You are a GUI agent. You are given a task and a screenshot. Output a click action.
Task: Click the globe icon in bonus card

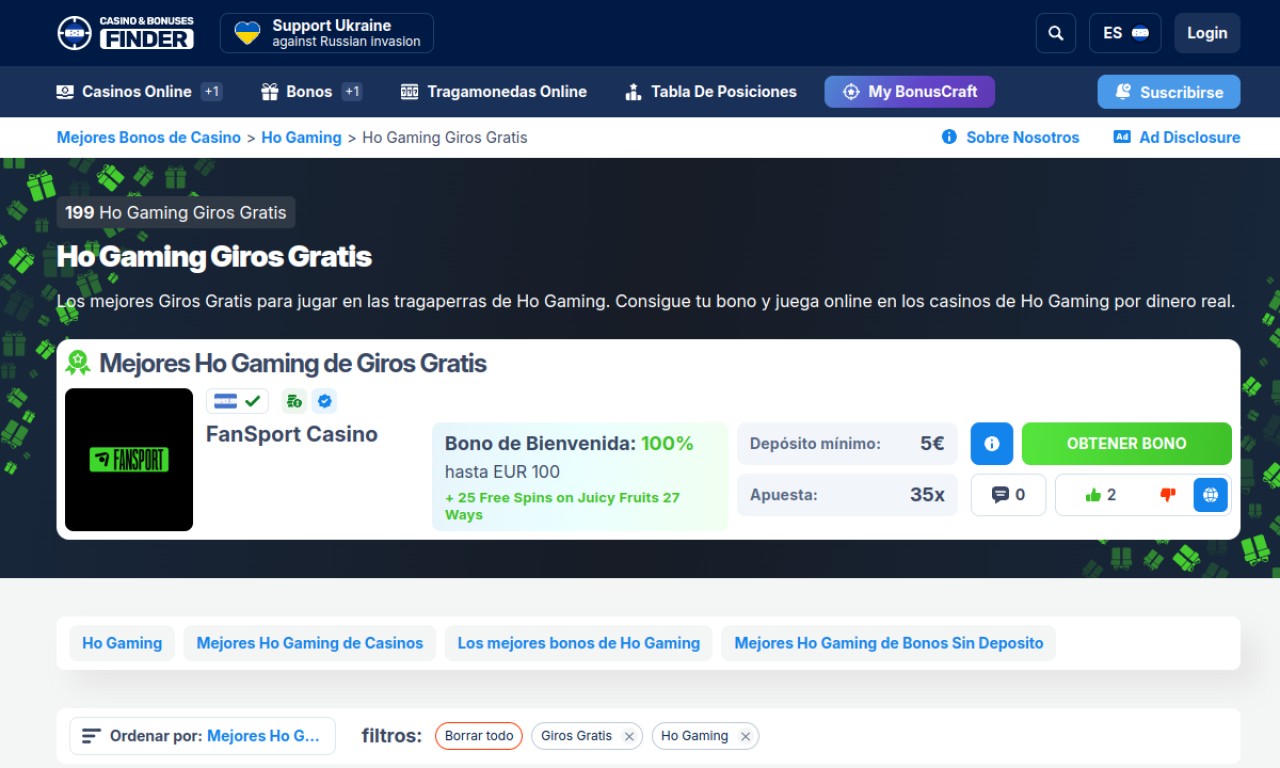(1210, 495)
